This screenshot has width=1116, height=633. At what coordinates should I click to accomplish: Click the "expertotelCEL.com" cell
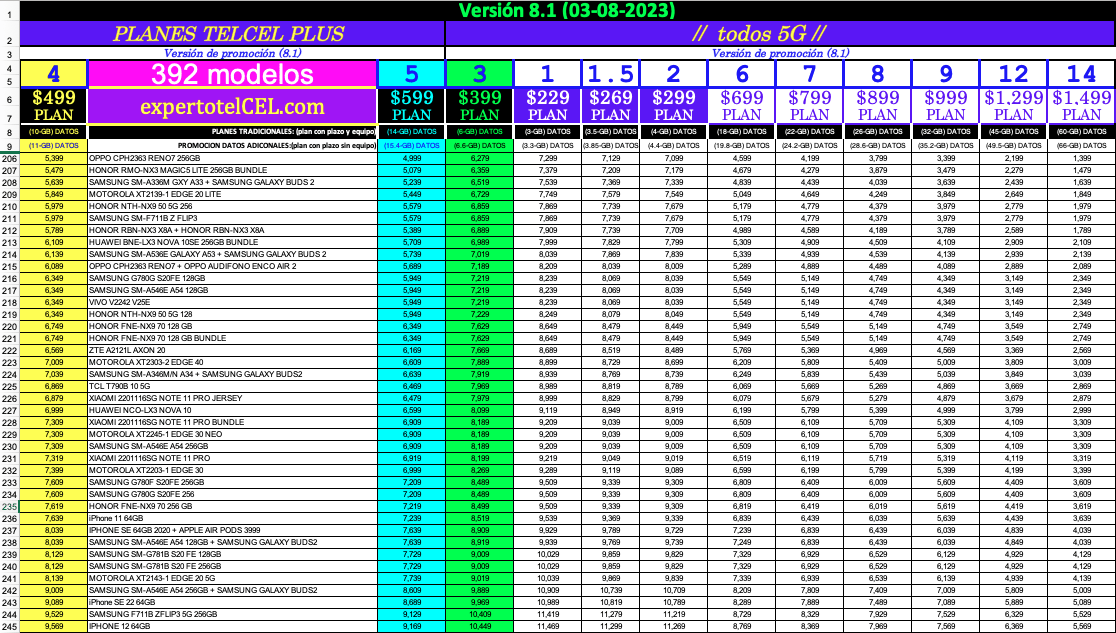coord(231,106)
